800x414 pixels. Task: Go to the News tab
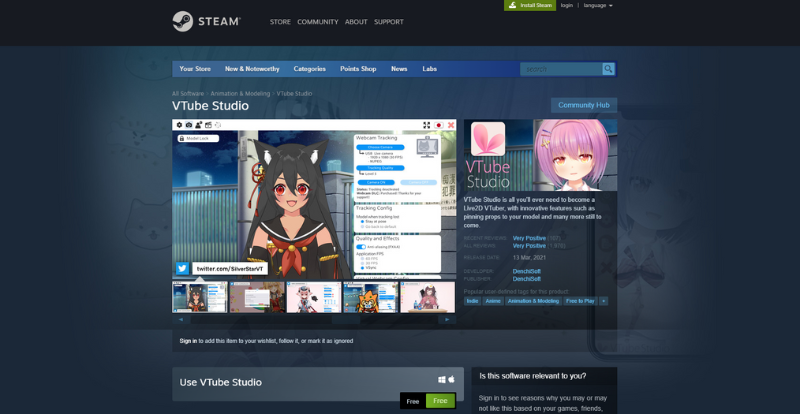399,69
